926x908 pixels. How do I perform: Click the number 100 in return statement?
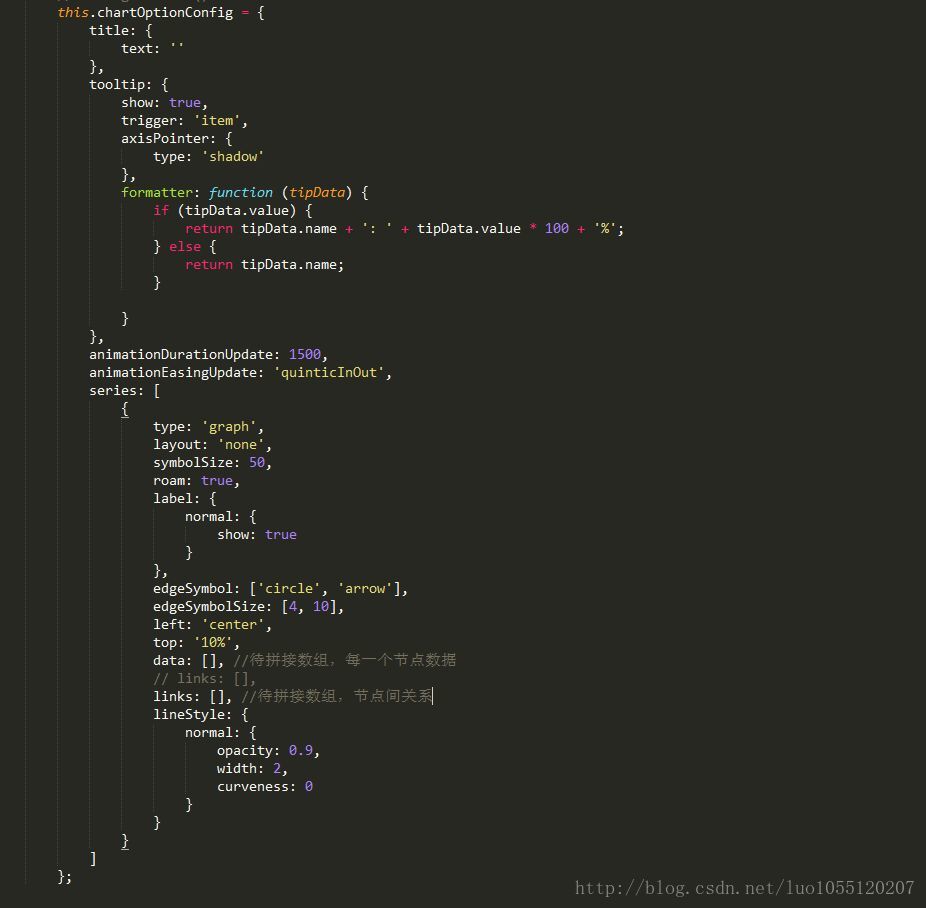[557, 228]
